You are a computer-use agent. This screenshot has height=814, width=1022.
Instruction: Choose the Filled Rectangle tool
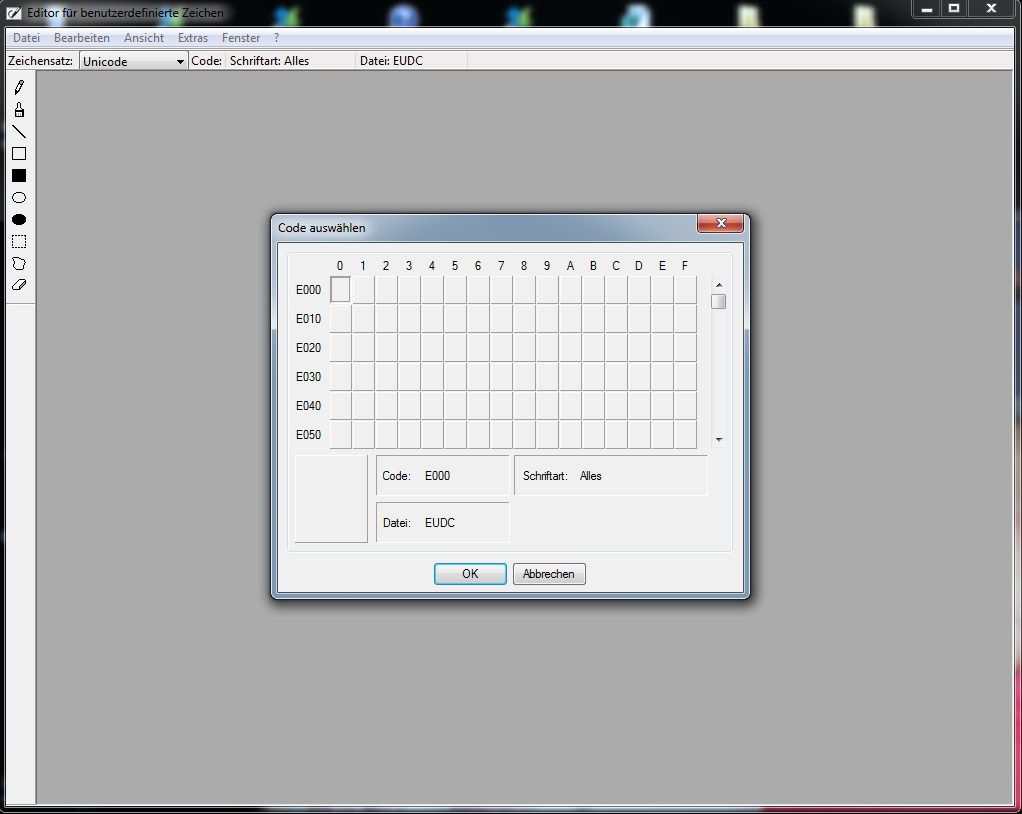tap(18, 176)
